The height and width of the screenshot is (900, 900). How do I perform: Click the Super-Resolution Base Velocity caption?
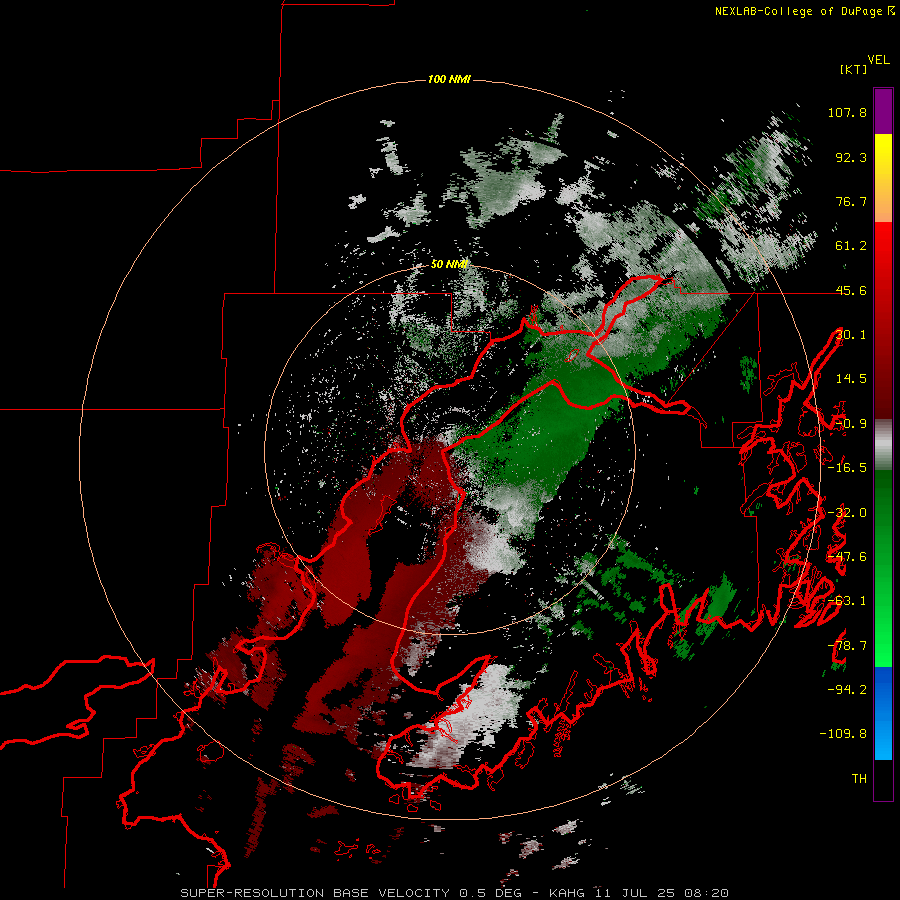tap(455, 893)
